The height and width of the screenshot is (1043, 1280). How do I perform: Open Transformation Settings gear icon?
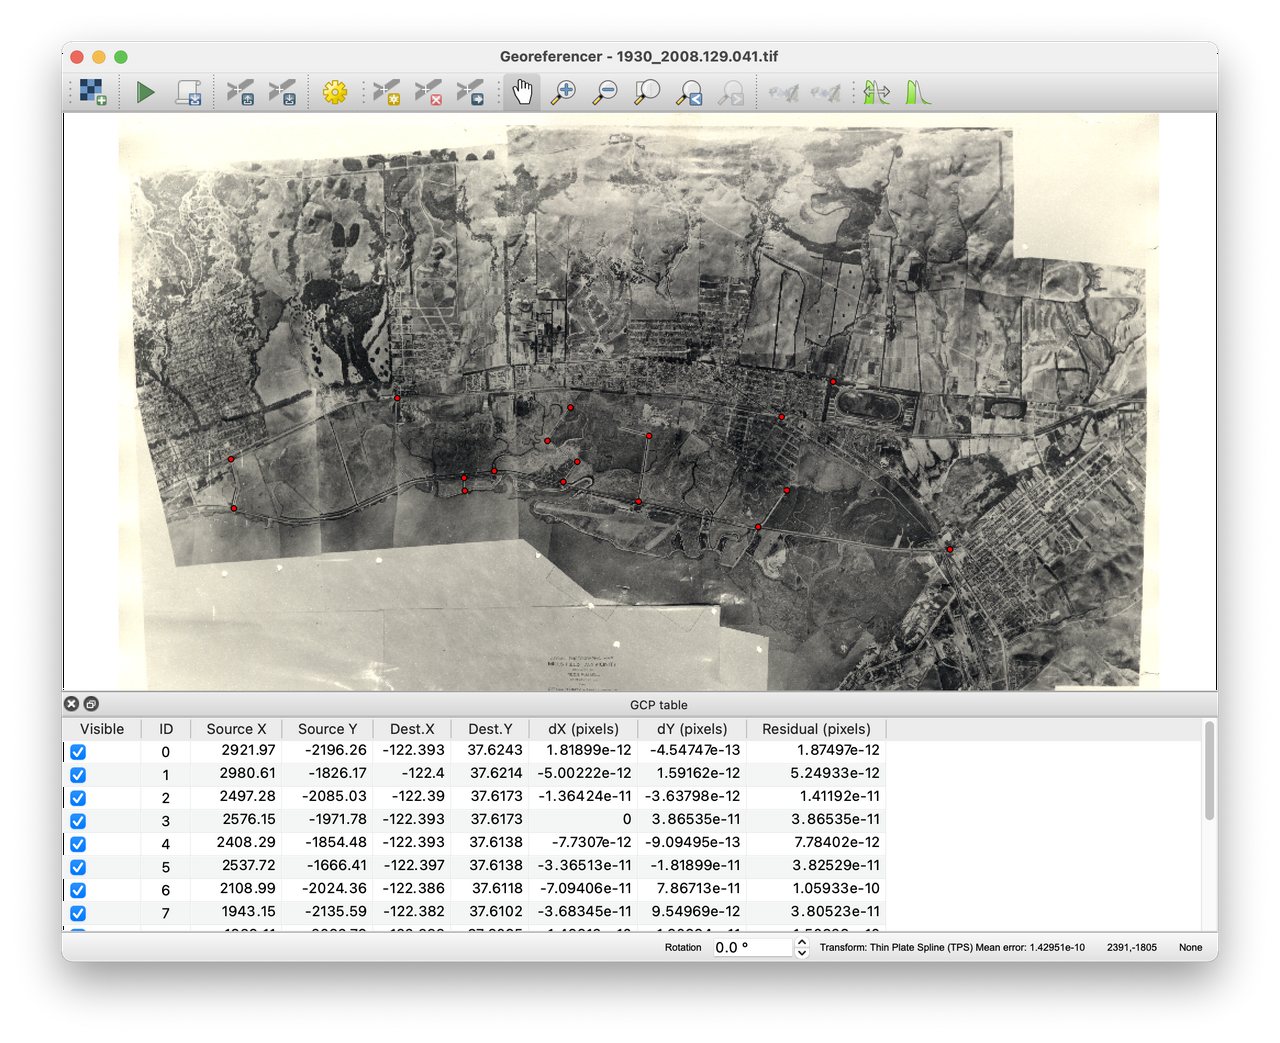pyautogui.click(x=335, y=93)
